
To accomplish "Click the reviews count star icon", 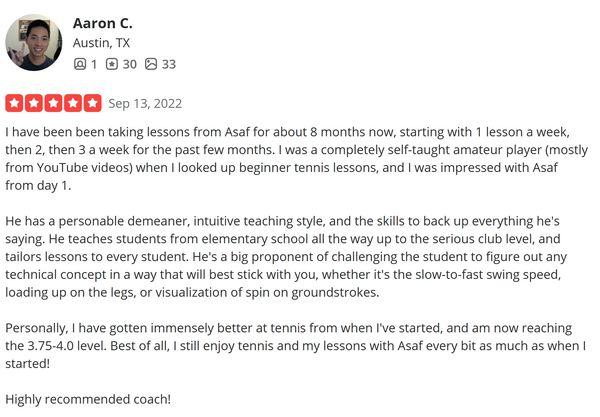I will 113,64.
